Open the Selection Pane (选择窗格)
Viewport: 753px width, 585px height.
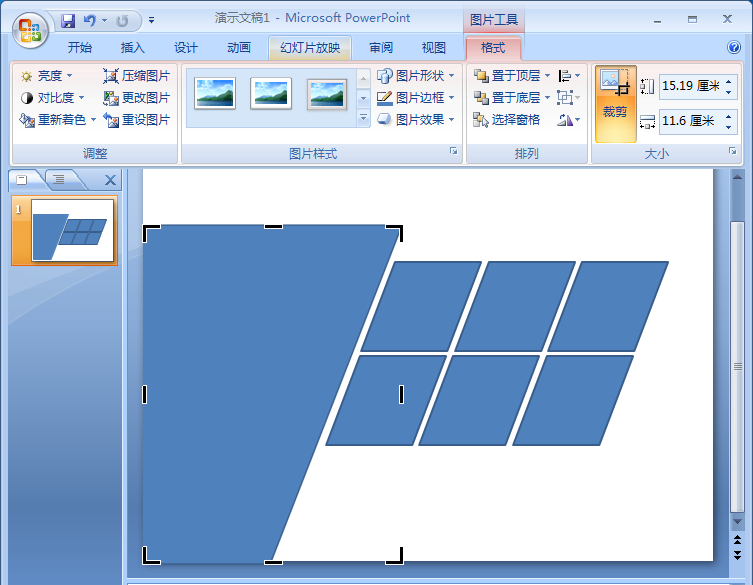coord(508,120)
